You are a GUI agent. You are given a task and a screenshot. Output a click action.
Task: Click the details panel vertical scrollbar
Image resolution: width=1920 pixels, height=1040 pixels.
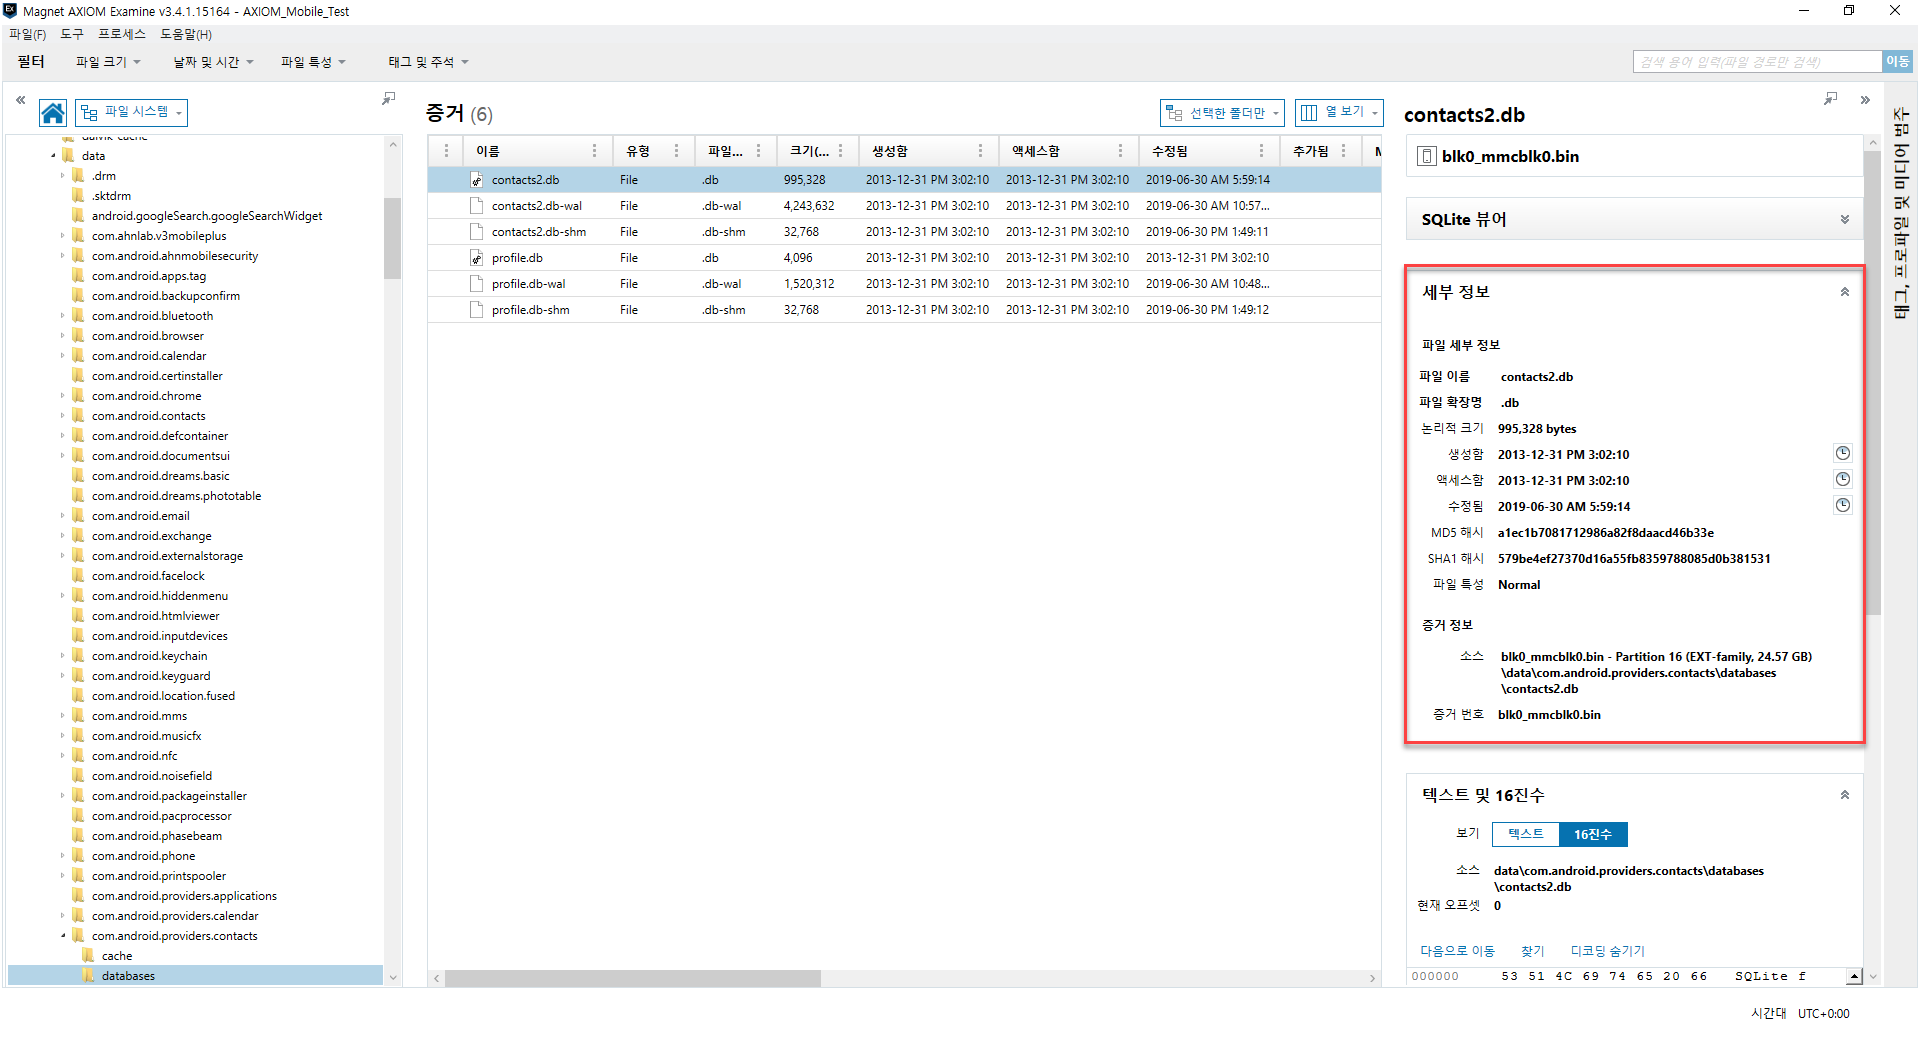click(1872, 382)
